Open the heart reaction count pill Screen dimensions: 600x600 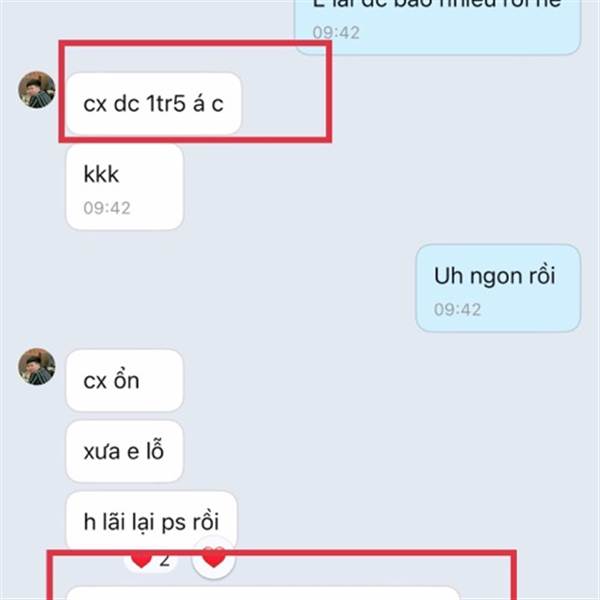click(151, 561)
